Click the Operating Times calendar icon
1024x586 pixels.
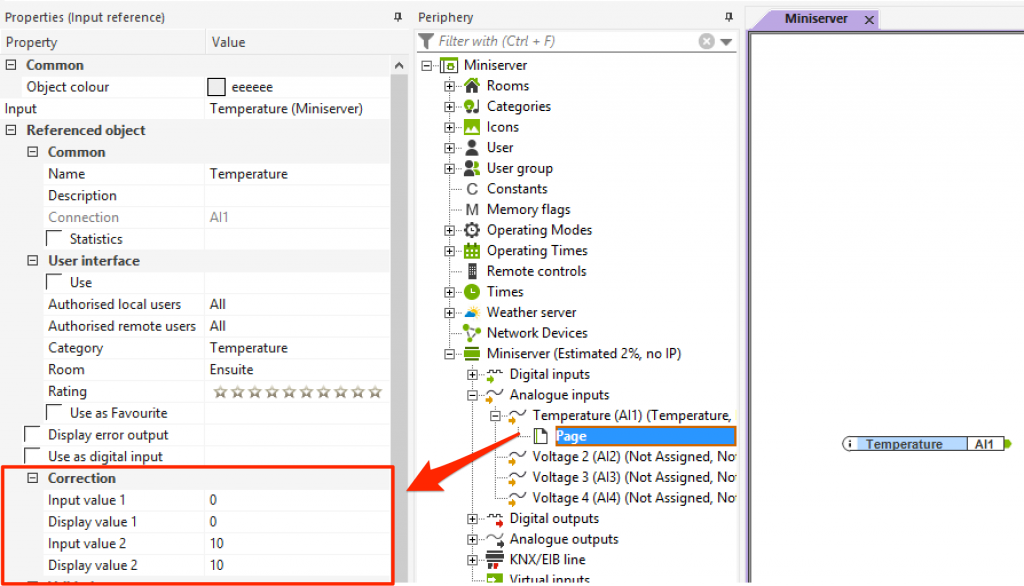471,251
